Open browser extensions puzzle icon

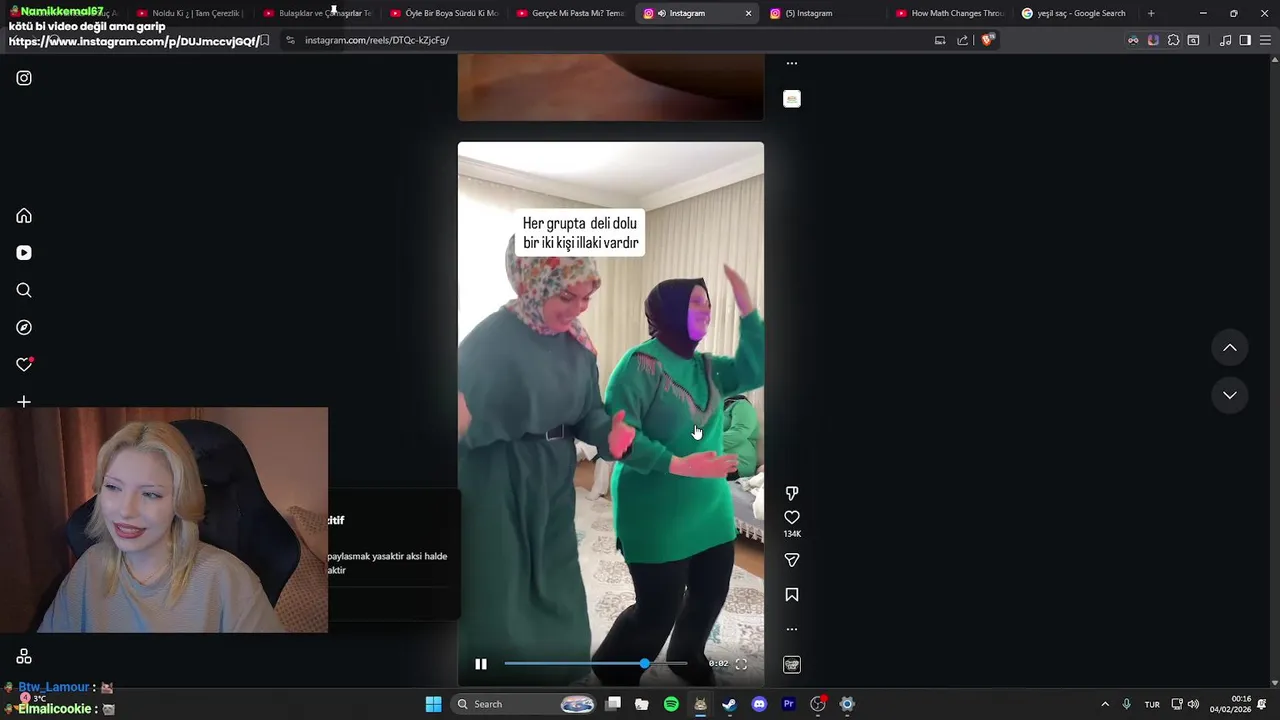[x=1173, y=40]
